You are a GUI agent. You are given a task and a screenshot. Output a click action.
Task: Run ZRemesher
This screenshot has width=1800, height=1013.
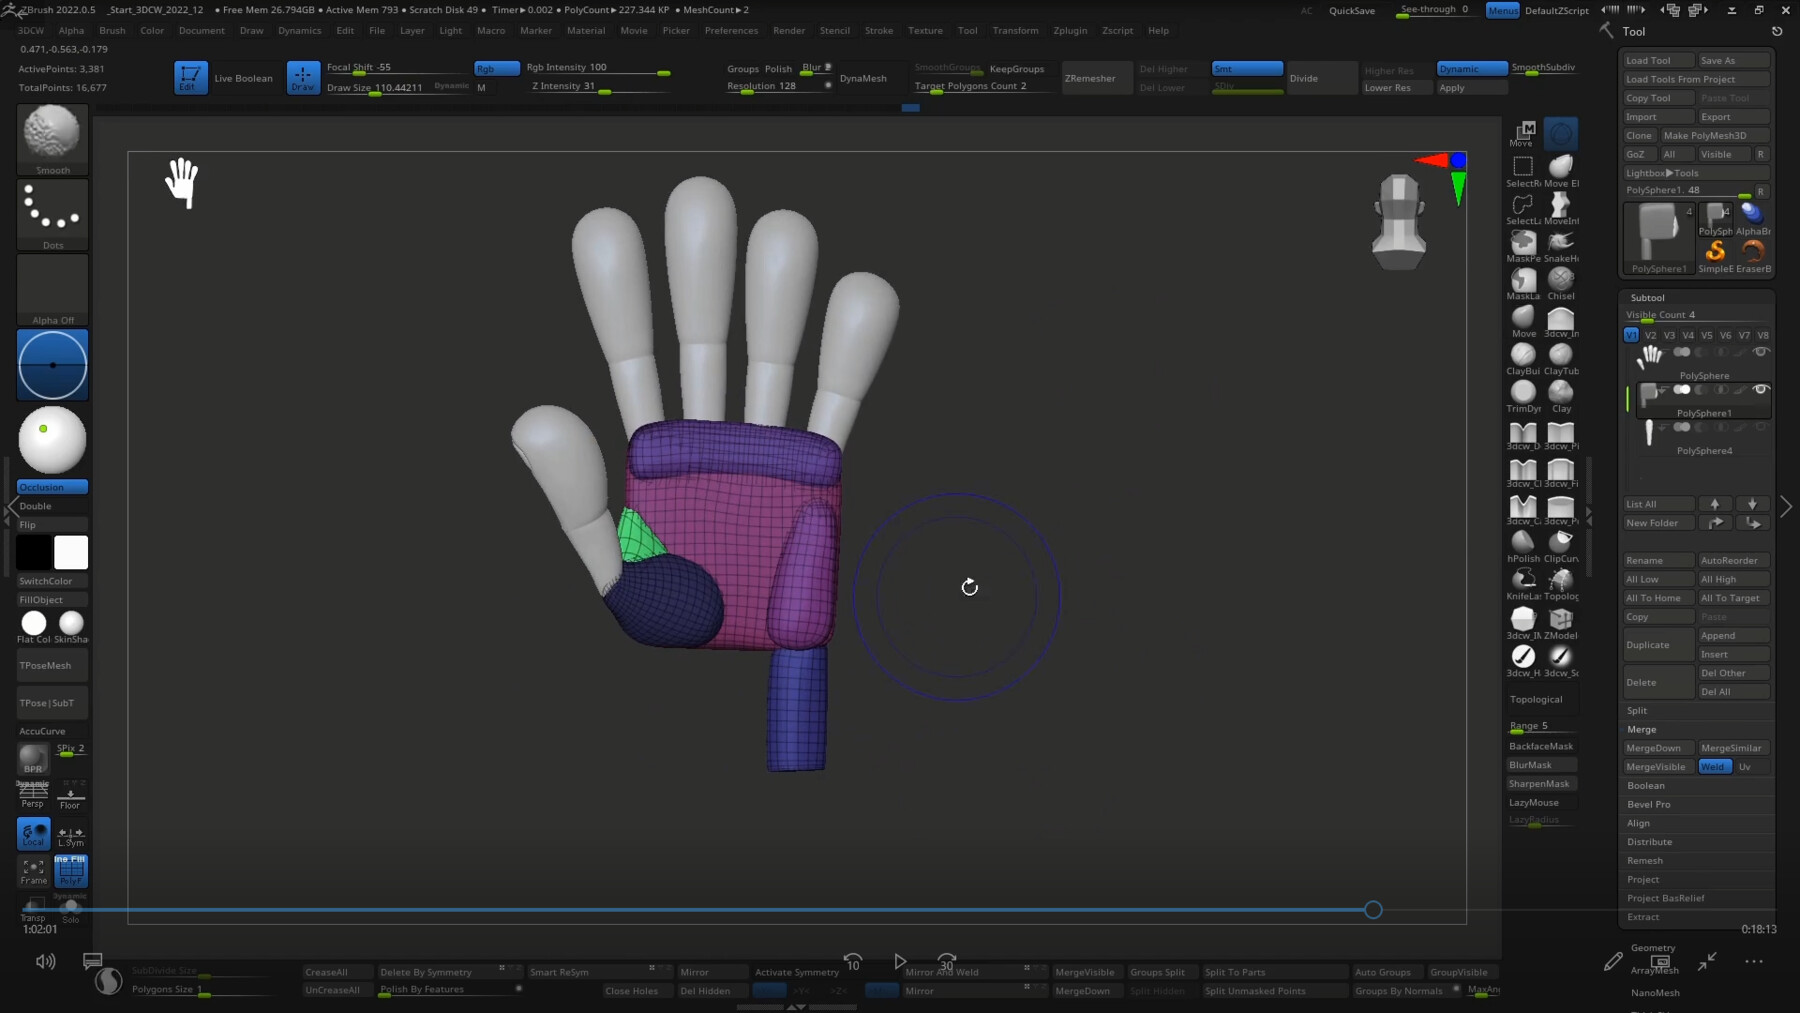(1095, 78)
